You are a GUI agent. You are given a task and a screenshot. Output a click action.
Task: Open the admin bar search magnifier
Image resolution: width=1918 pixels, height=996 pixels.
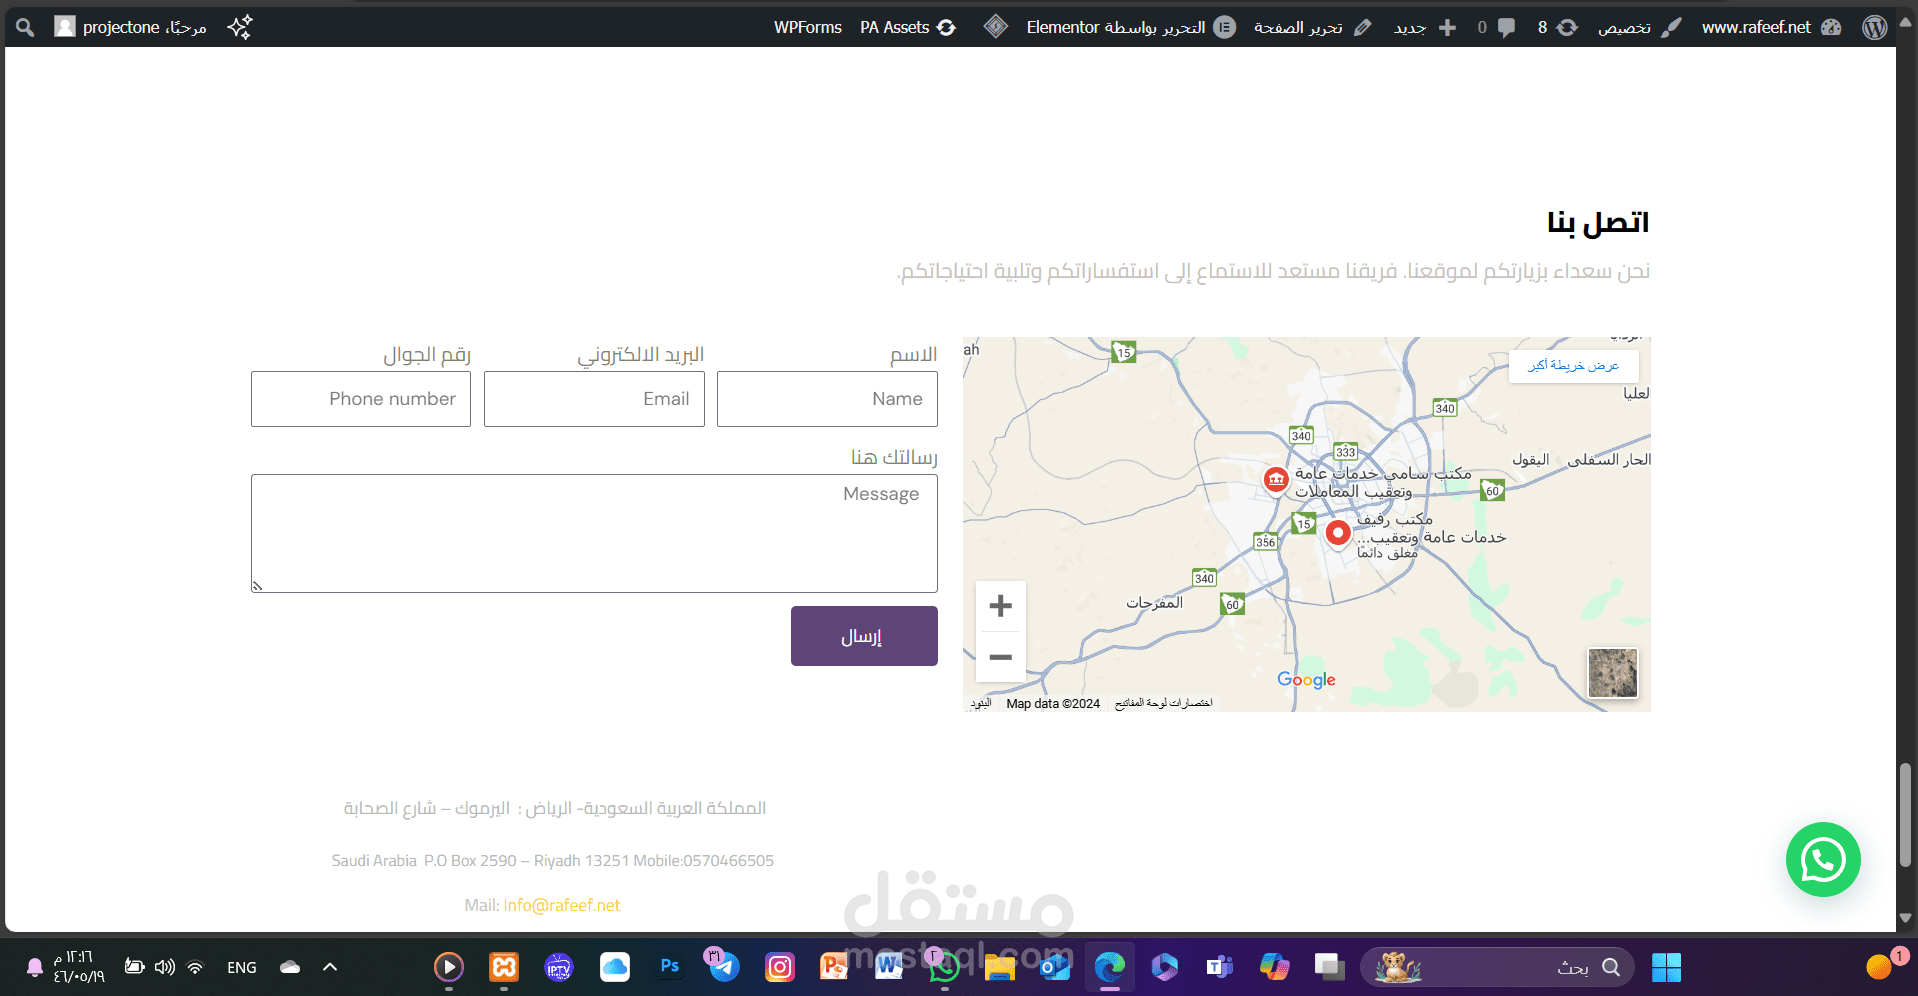coord(25,27)
